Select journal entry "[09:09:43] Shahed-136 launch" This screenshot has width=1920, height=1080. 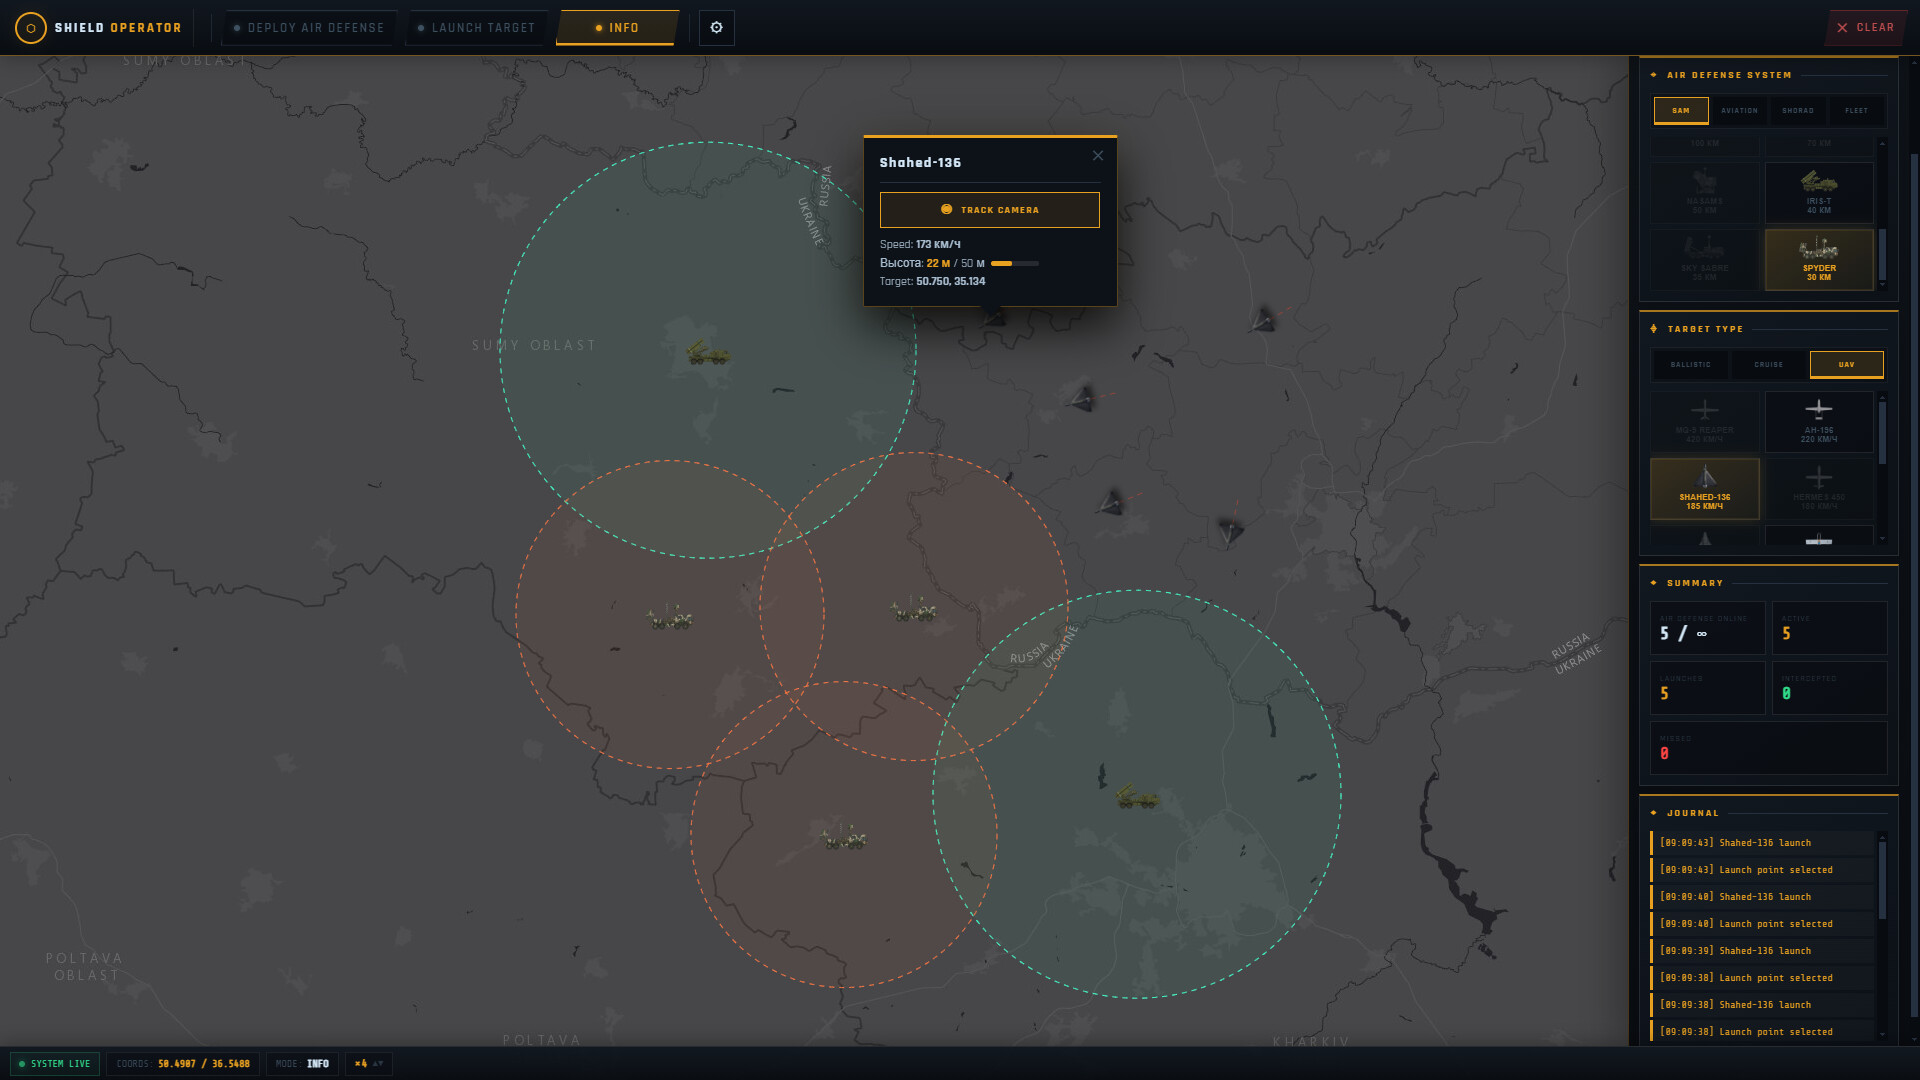click(x=1762, y=843)
